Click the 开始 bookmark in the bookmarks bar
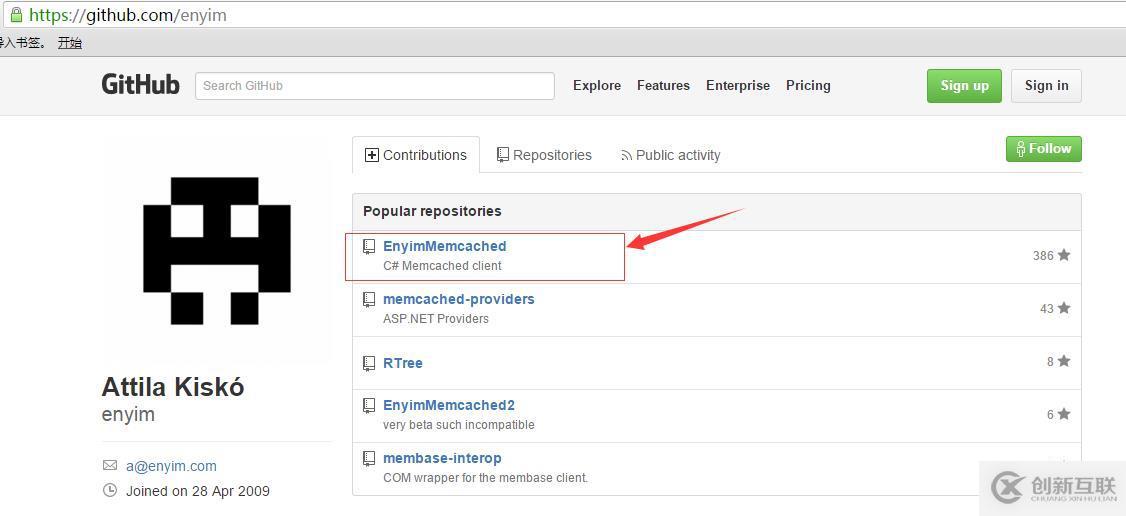This screenshot has width=1126, height=516. pos(70,43)
